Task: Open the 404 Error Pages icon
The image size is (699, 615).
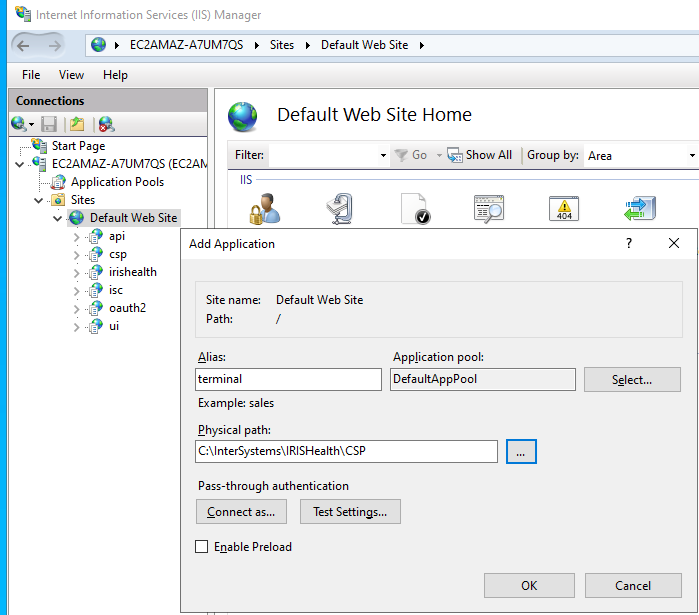Action: point(564,208)
